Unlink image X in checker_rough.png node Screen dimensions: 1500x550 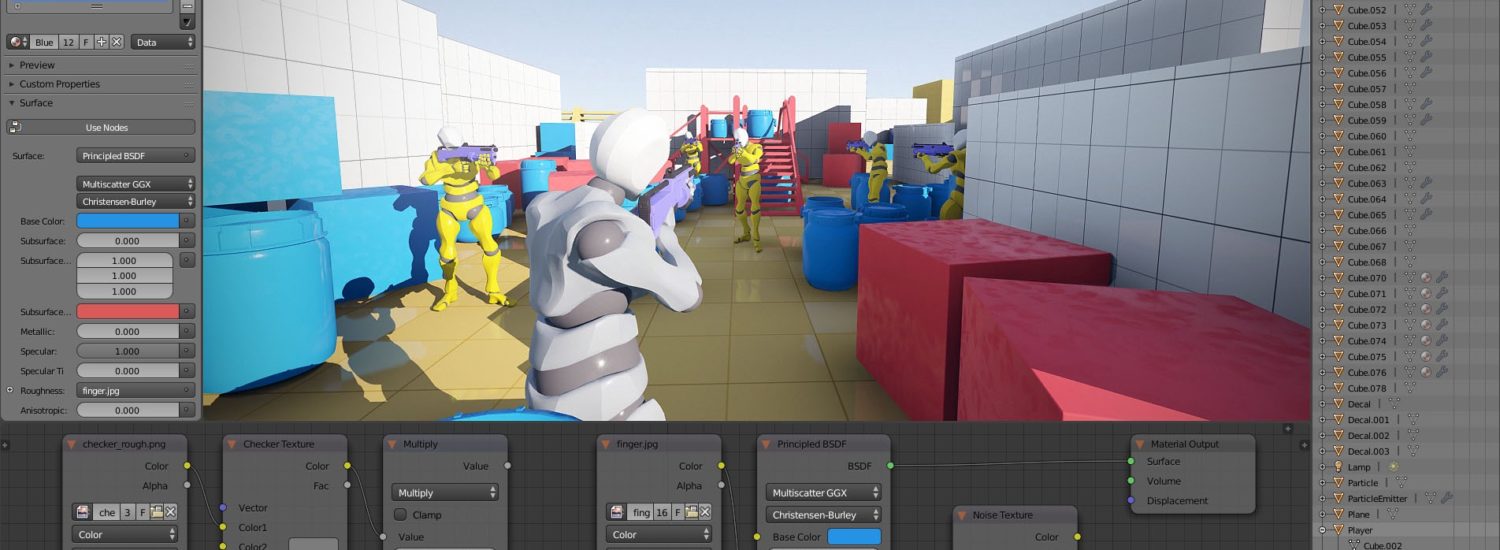point(171,512)
